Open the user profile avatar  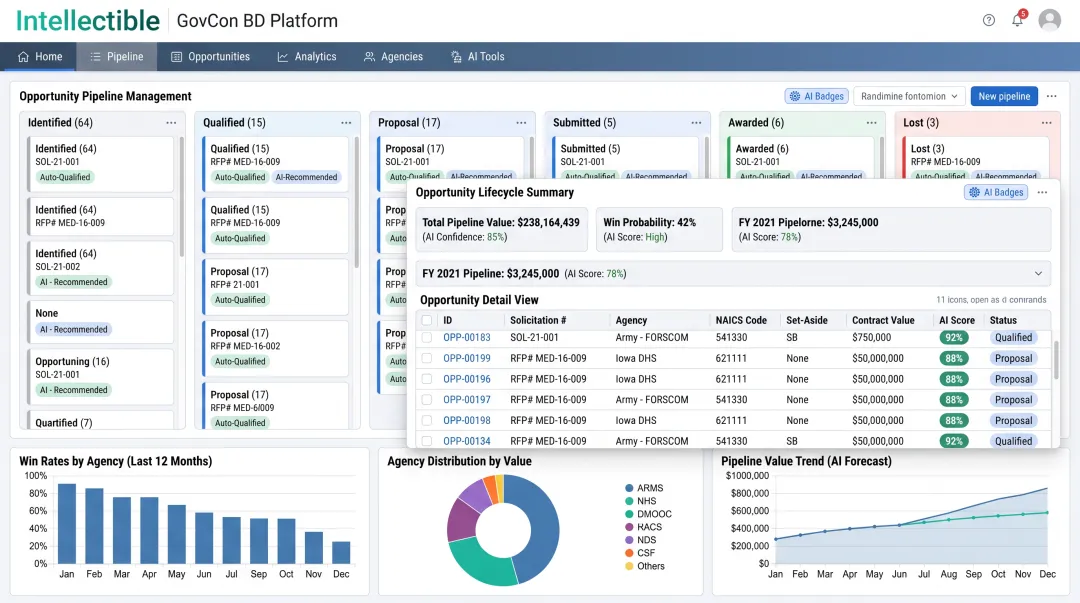(x=1049, y=20)
